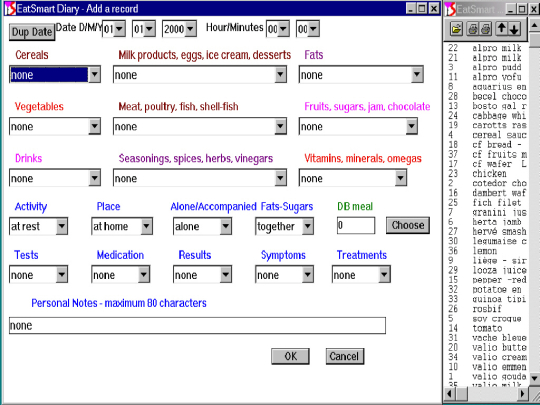Viewport: 540px width, 405px height.
Task: Select the valio gouda list row
Action: click(x=486, y=376)
